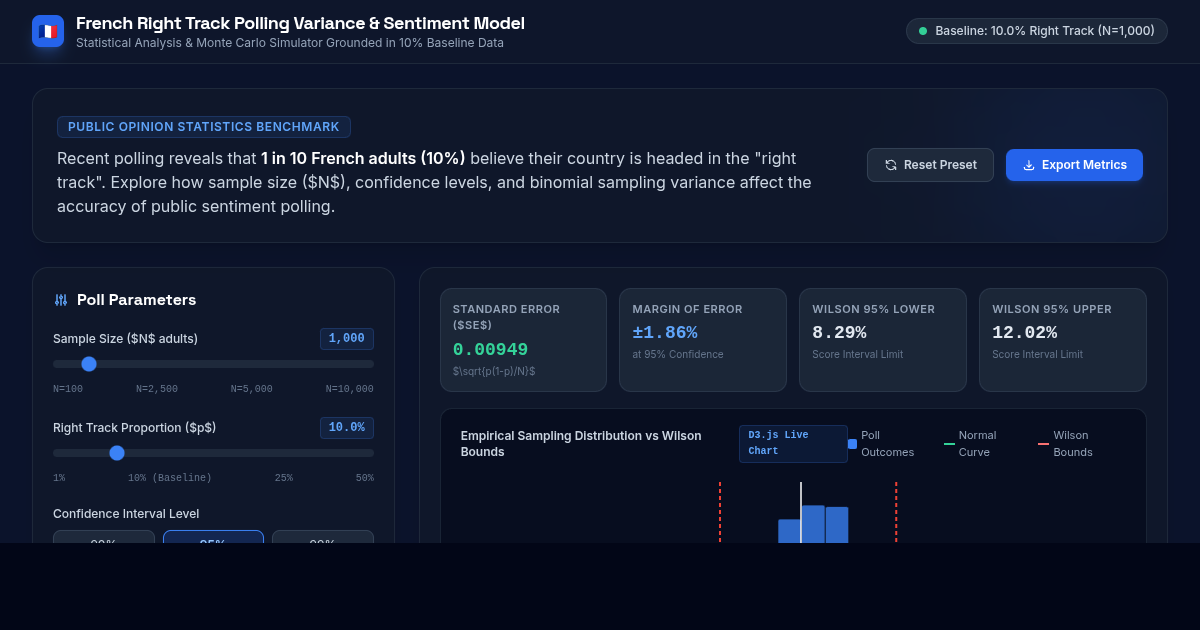Click the Margin of Error ±1.86% value

(x=665, y=332)
